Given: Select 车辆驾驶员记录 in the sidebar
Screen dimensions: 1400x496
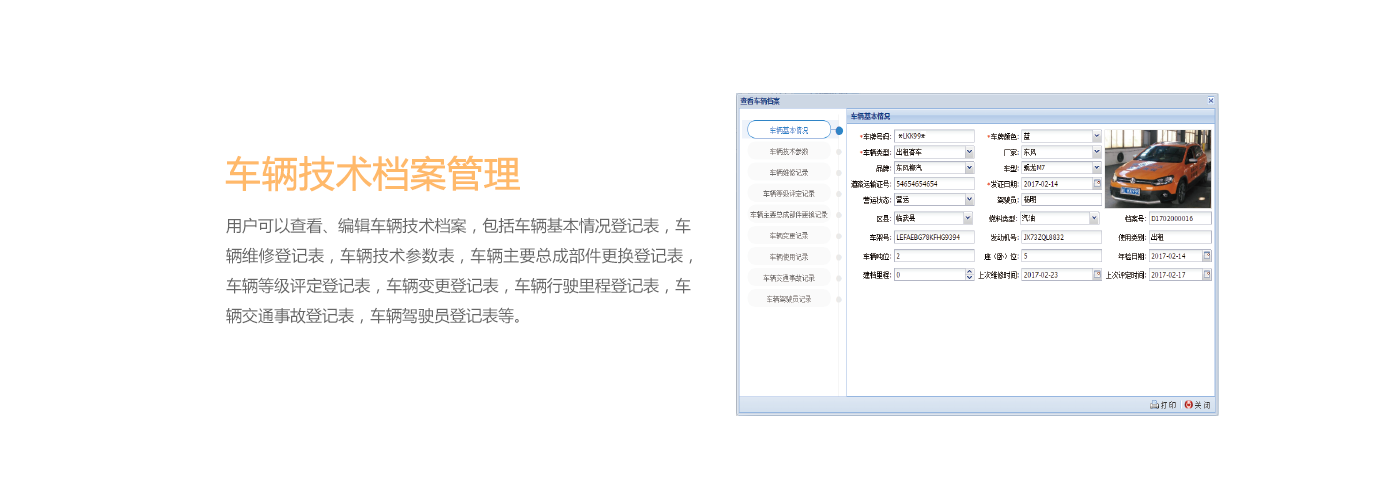Looking at the screenshot, I should (x=789, y=298).
